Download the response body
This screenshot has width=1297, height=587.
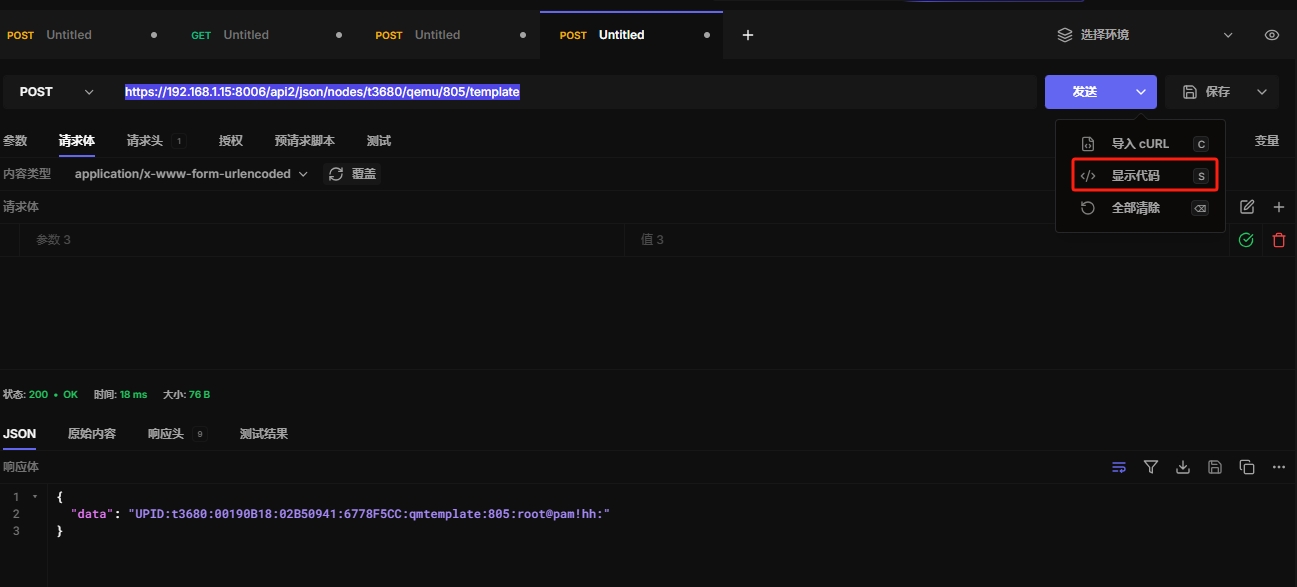coord(1183,467)
